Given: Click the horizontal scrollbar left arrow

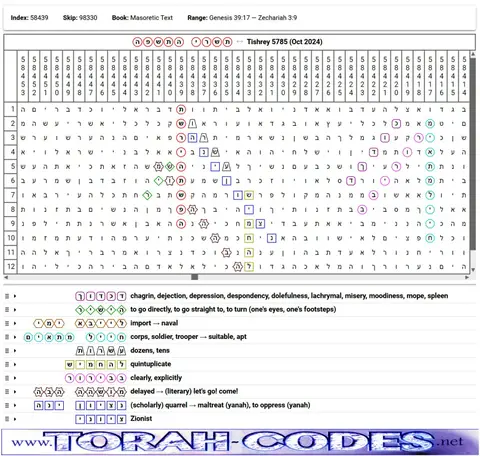Looking at the screenshot, I should [6, 277].
